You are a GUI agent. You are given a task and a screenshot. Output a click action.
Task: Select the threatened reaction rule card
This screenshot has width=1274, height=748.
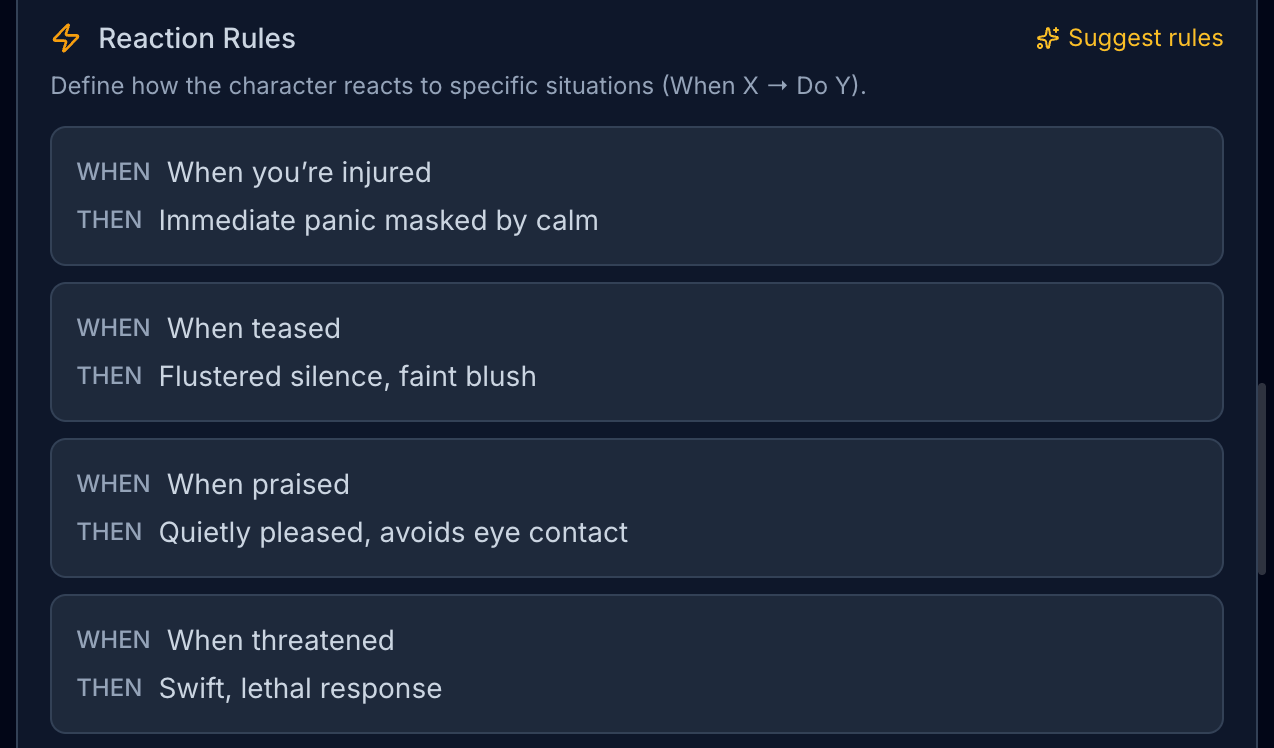click(900, 664)
